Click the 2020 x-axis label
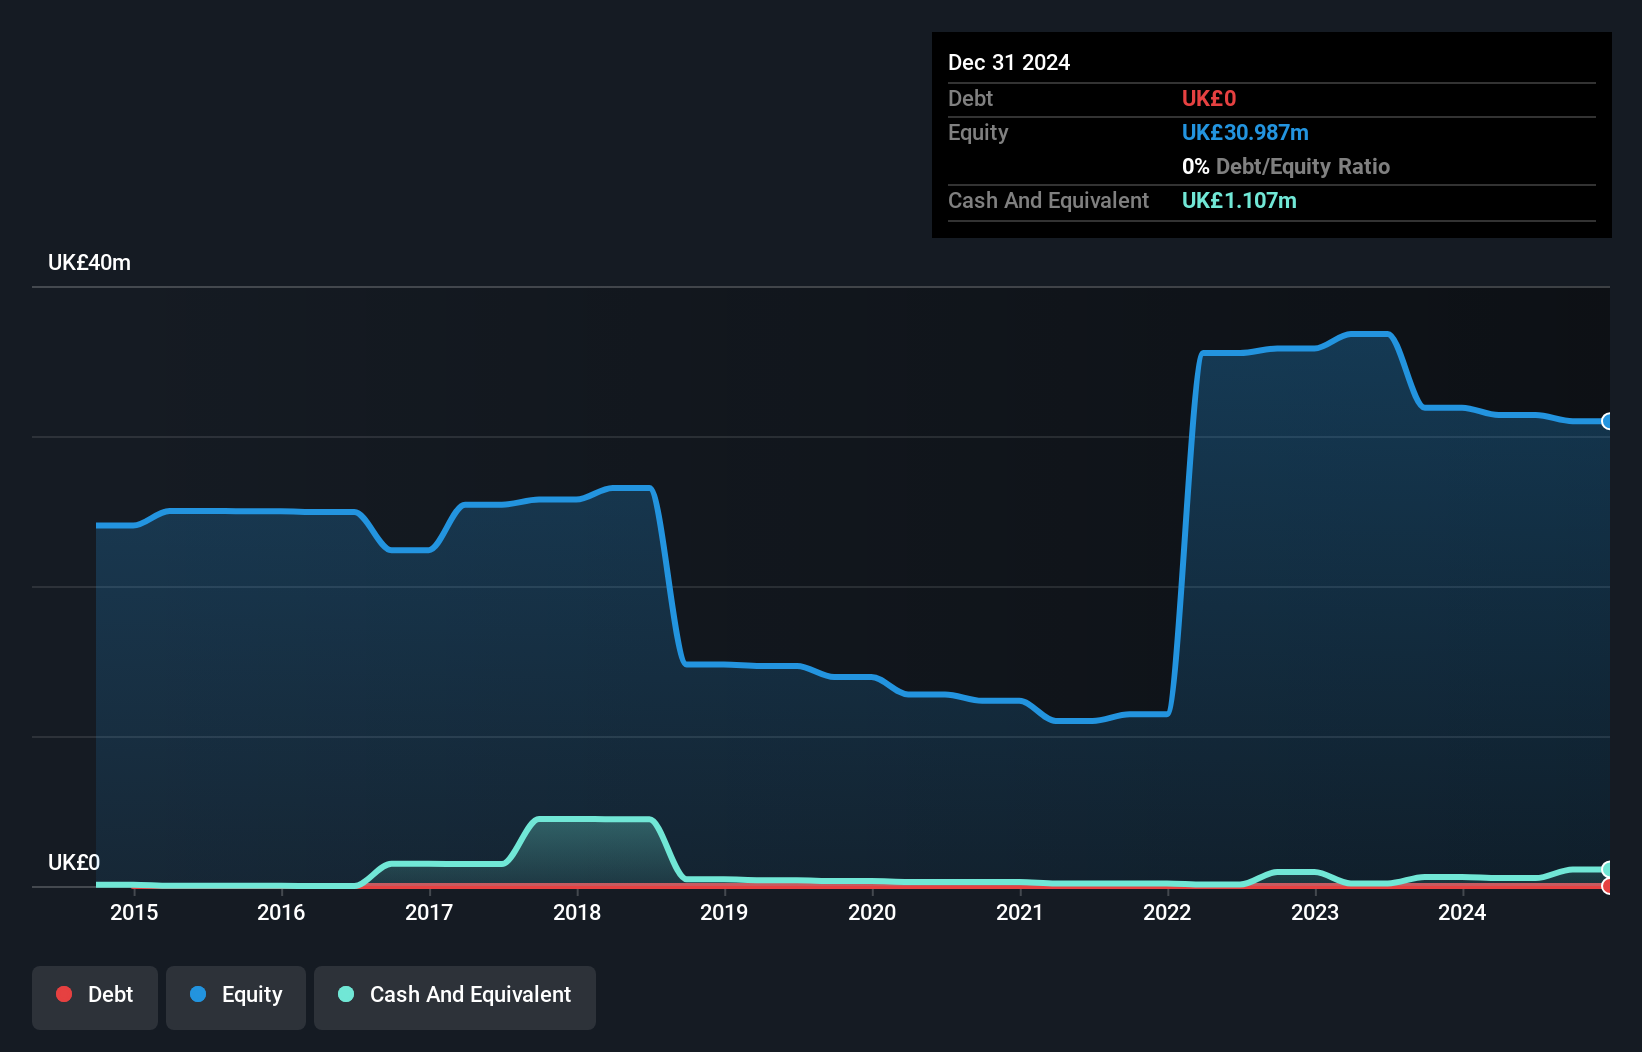 pyautogui.click(x=872, y=912)
